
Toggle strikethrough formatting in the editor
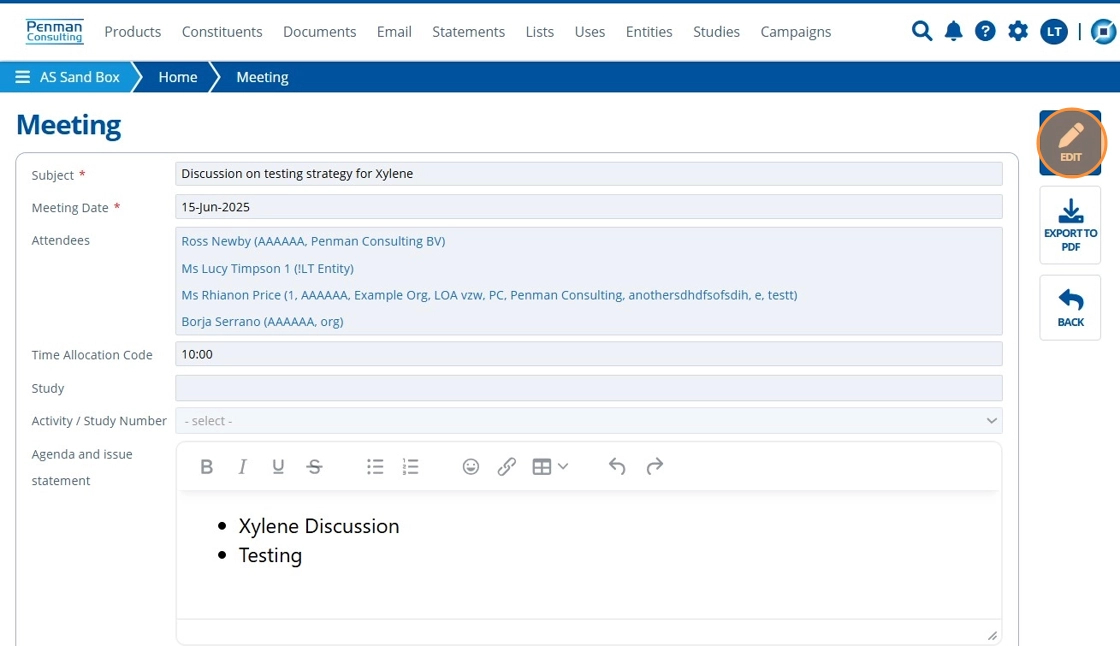[314, 467]
